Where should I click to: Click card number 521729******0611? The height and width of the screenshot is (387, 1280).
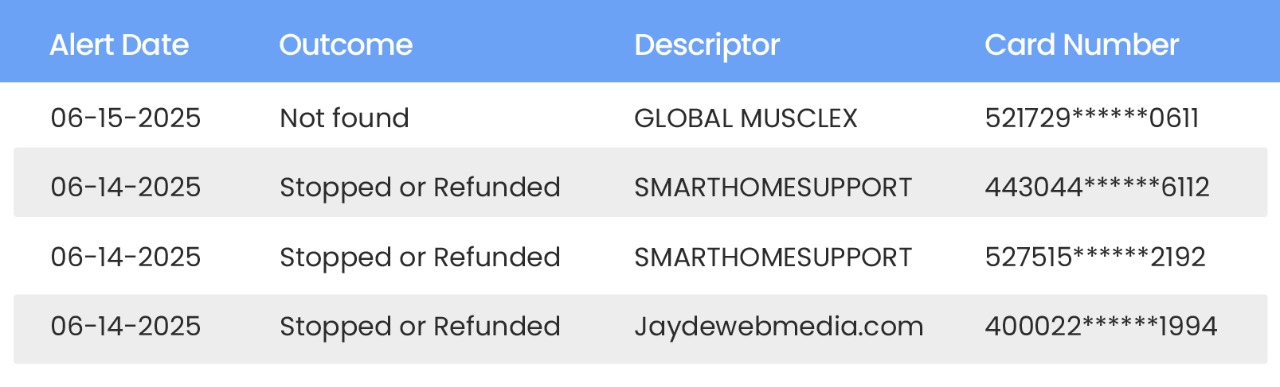pos(1092,118)
